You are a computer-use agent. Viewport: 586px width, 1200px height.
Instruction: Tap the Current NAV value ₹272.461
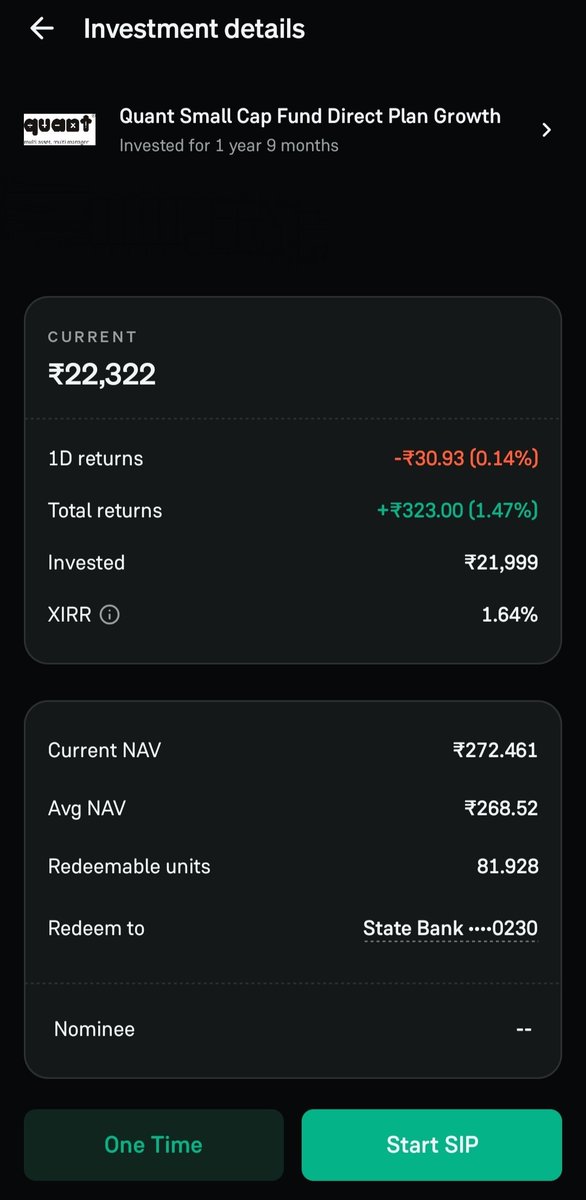click(x=495, y=750)
